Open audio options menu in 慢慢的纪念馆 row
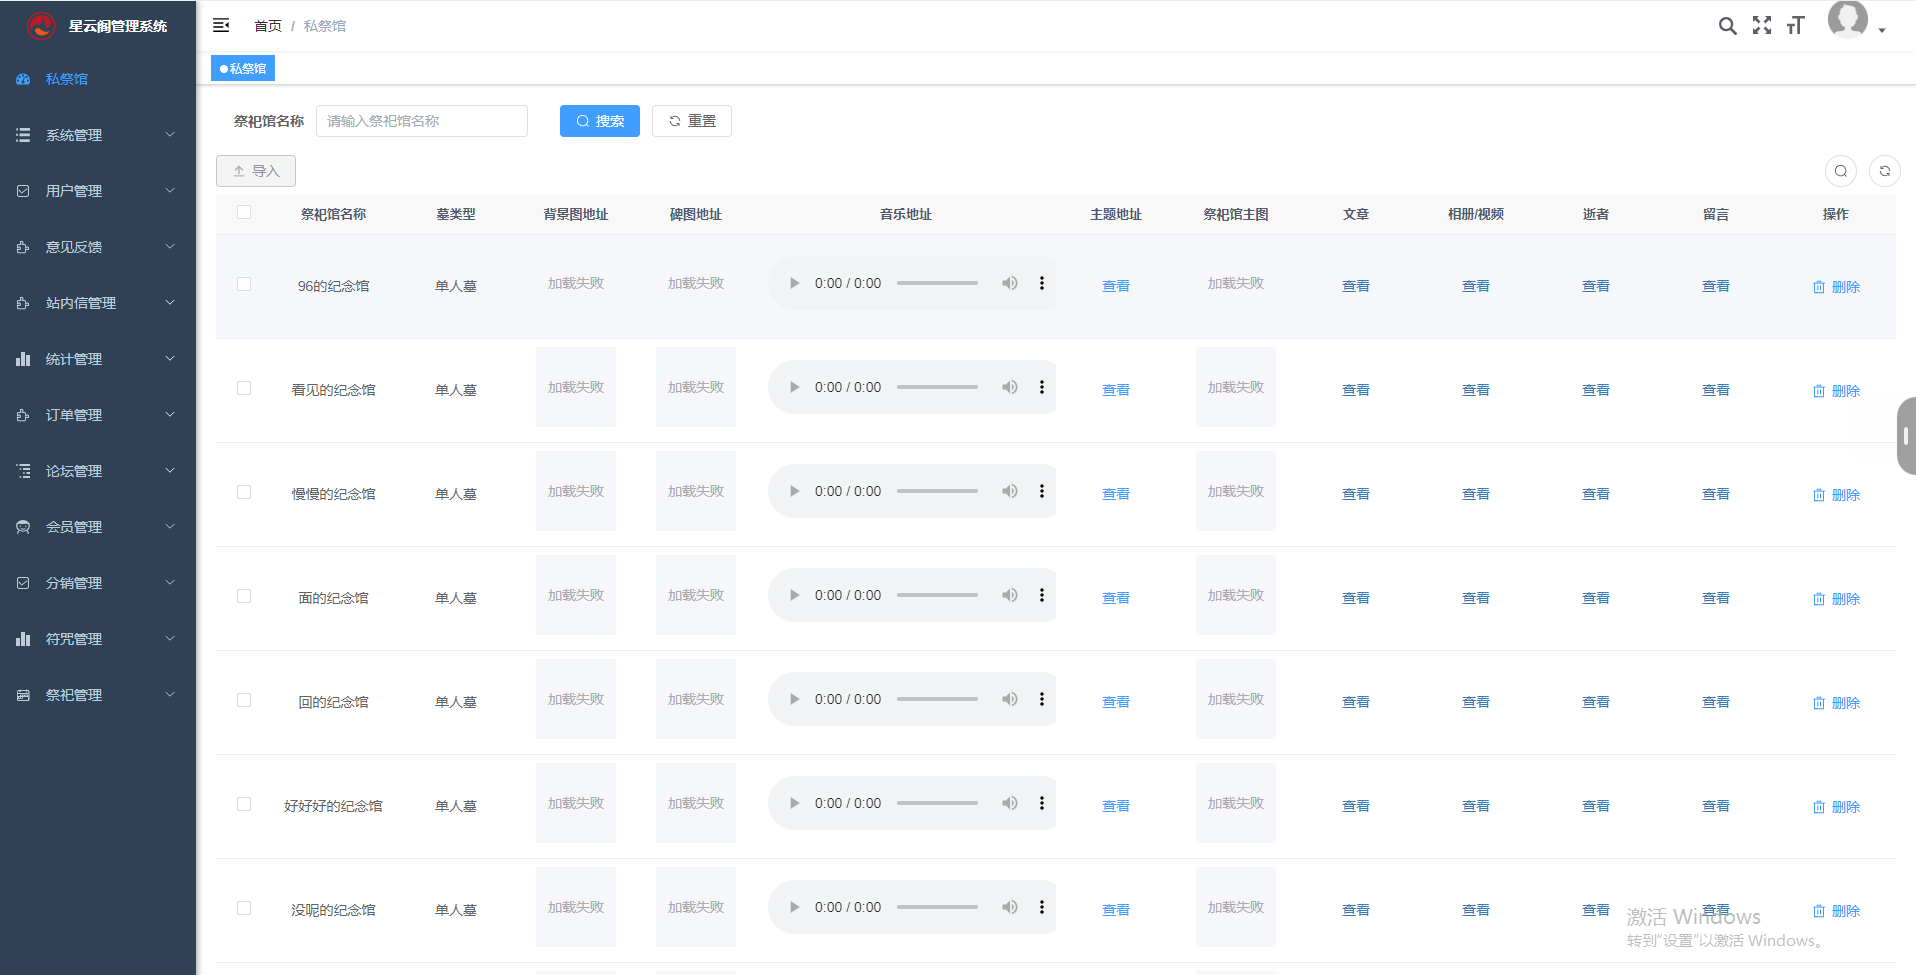 pos(1042,491)
